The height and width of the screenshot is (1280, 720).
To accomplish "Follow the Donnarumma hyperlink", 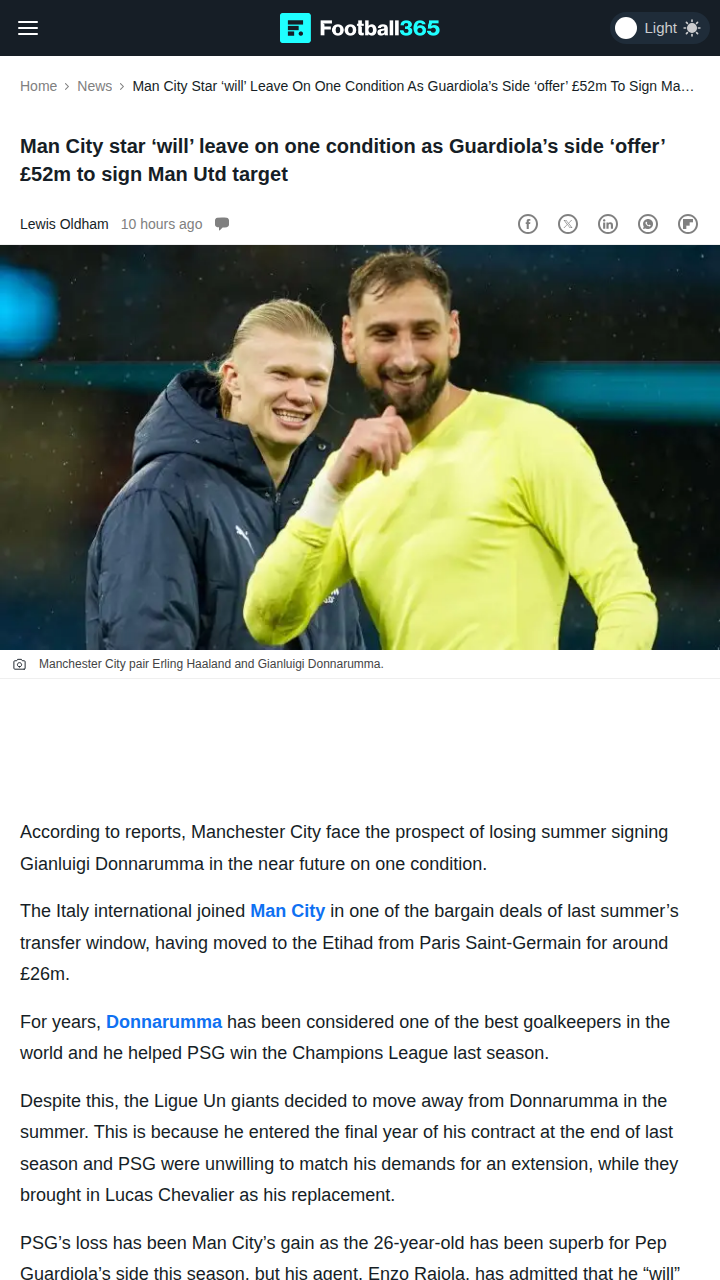I will pos(164,1022).
